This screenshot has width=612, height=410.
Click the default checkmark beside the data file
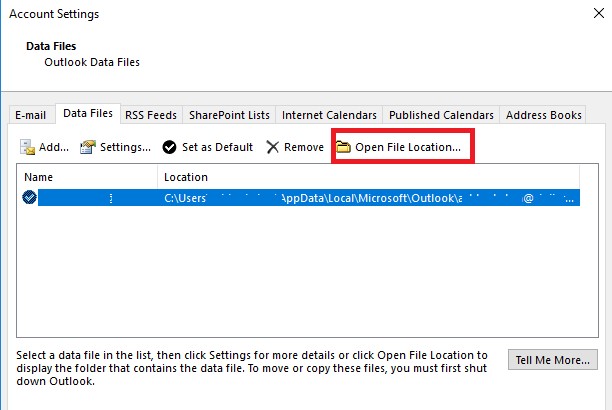pyautogui.click(x=29, y=198)
